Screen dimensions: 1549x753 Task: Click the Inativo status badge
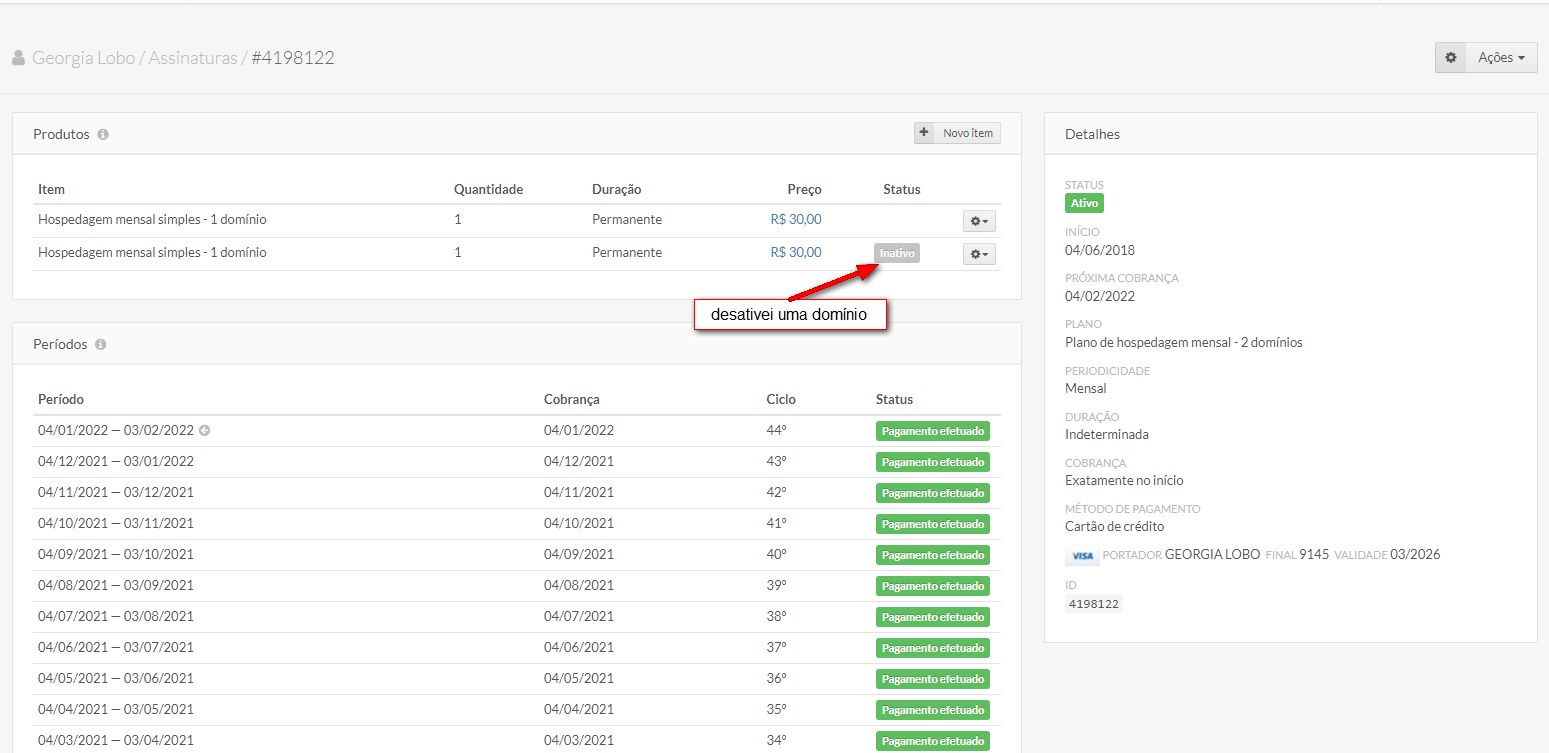[x=897, y=253]
